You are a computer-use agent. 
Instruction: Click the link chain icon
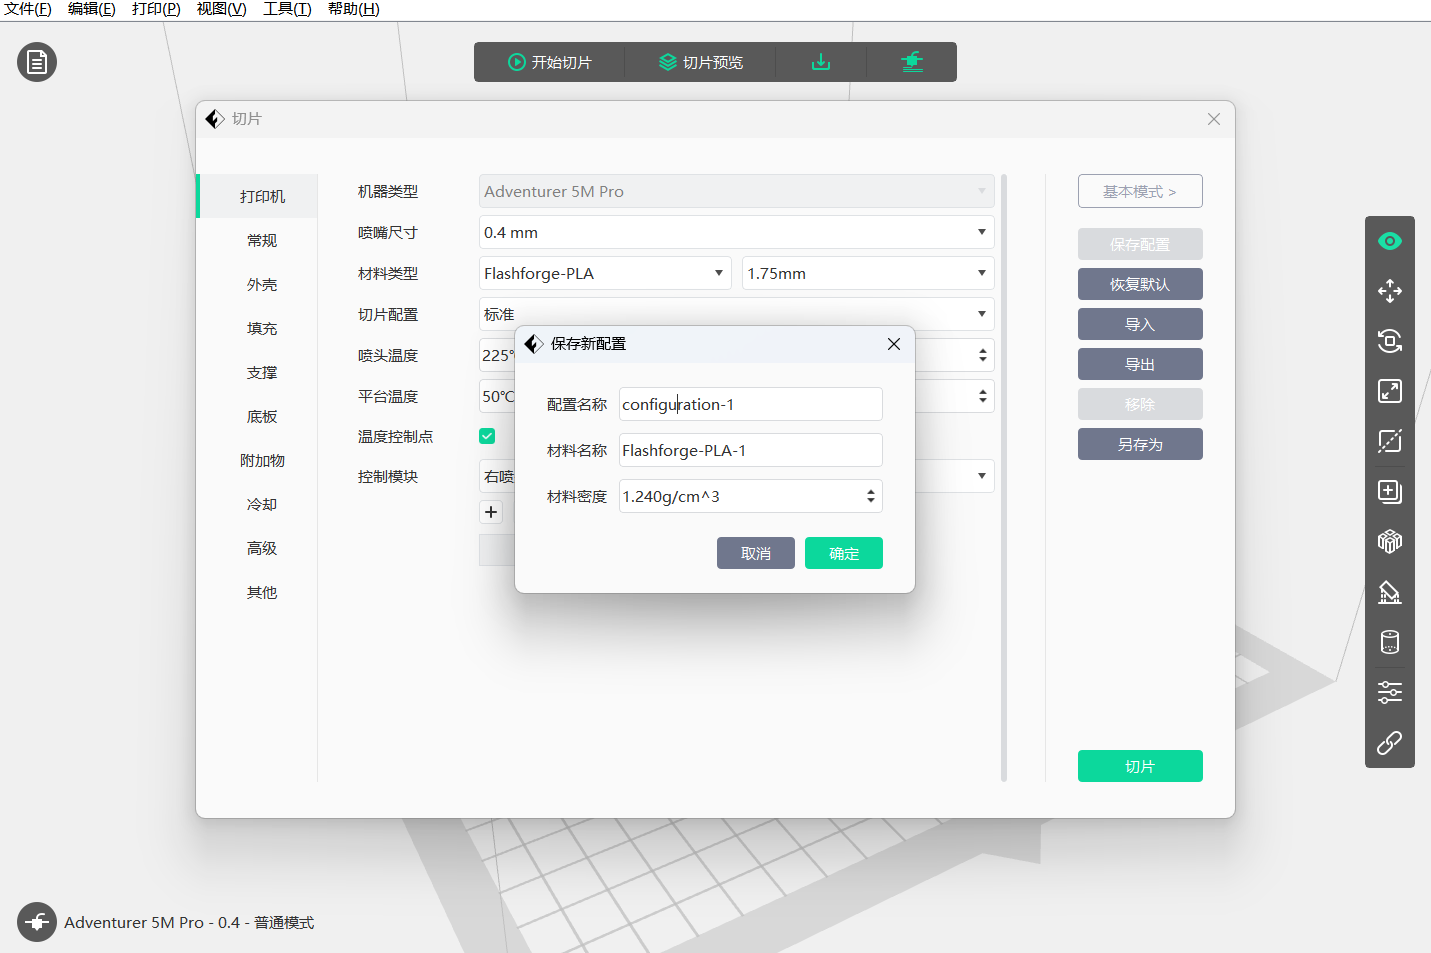point(1390,743)
